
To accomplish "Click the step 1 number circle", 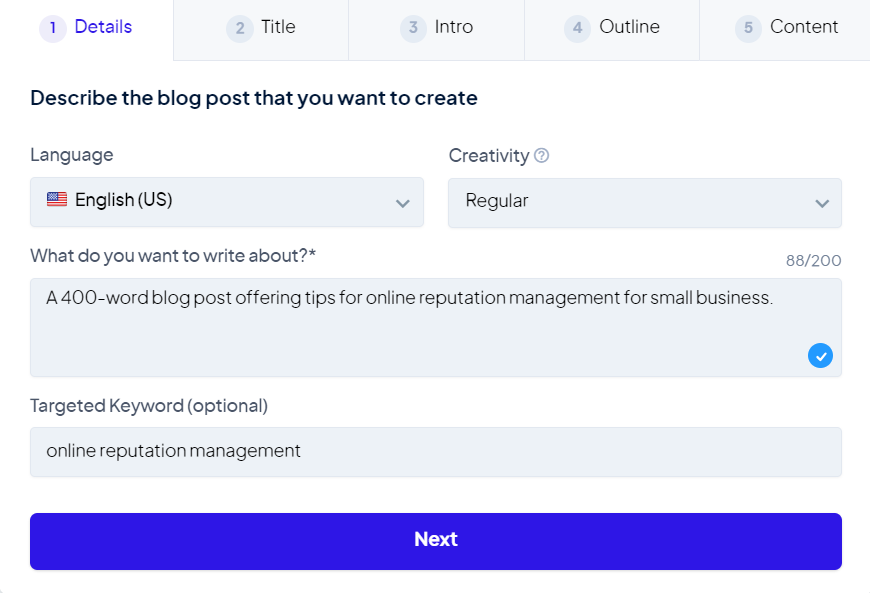I will [x=53, y=28].
